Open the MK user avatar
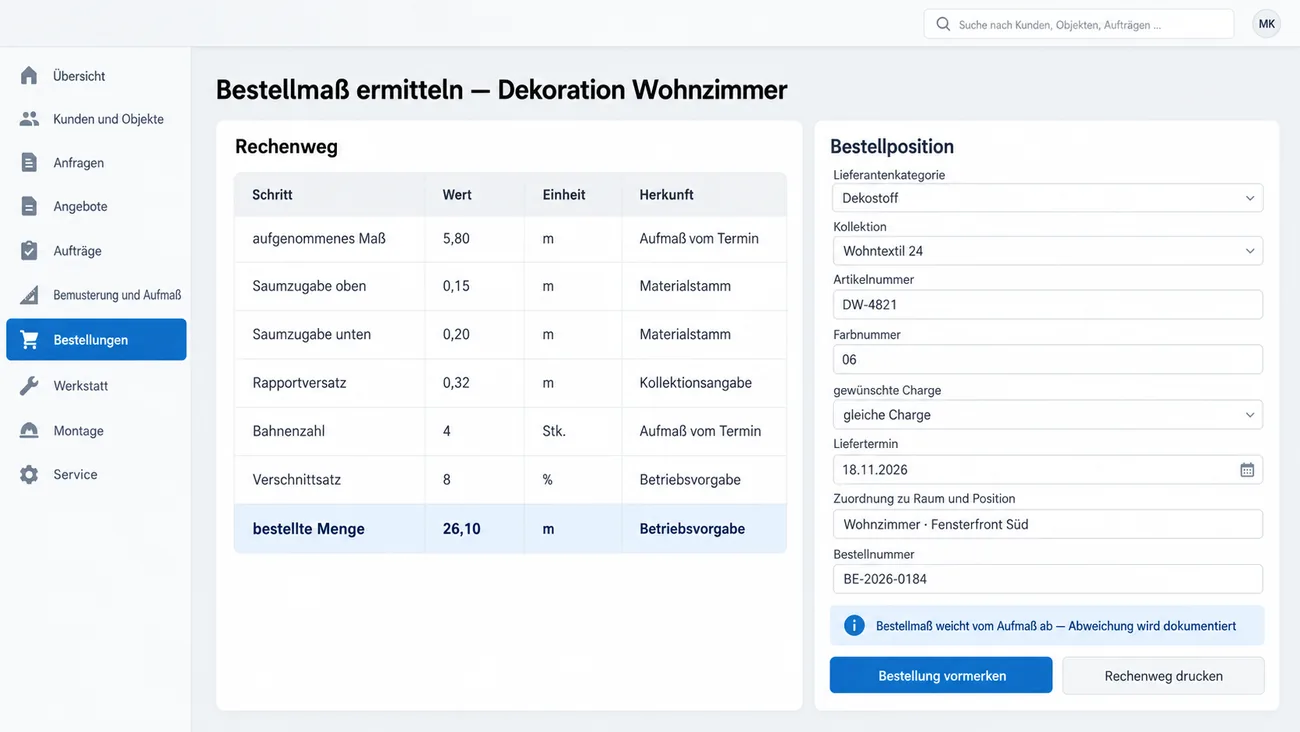 coord(1266,24)
